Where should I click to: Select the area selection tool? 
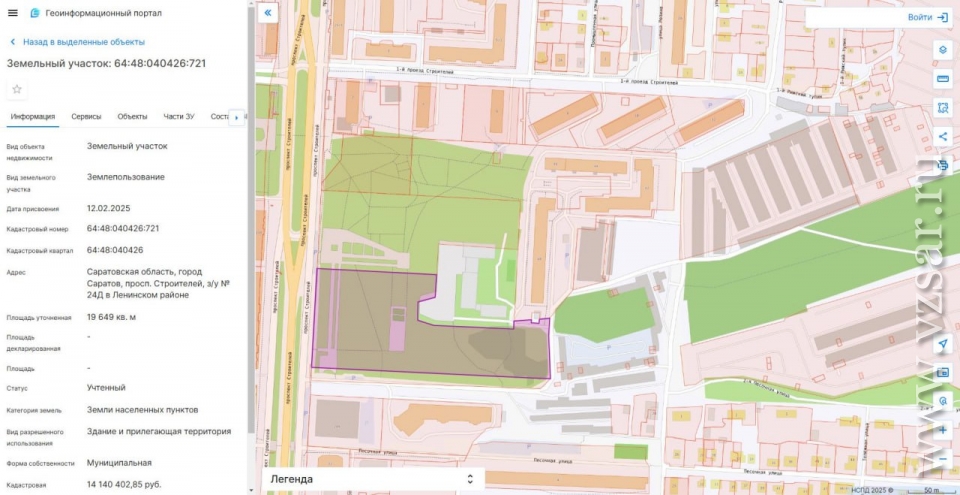click(x=943, y=108)
